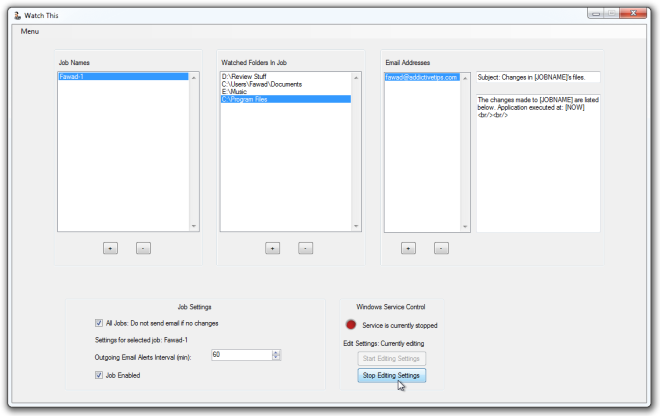Click the email Subject text field
Image resolution: width=660 pixels, height=416 pixels.
(x=538, y=77)
